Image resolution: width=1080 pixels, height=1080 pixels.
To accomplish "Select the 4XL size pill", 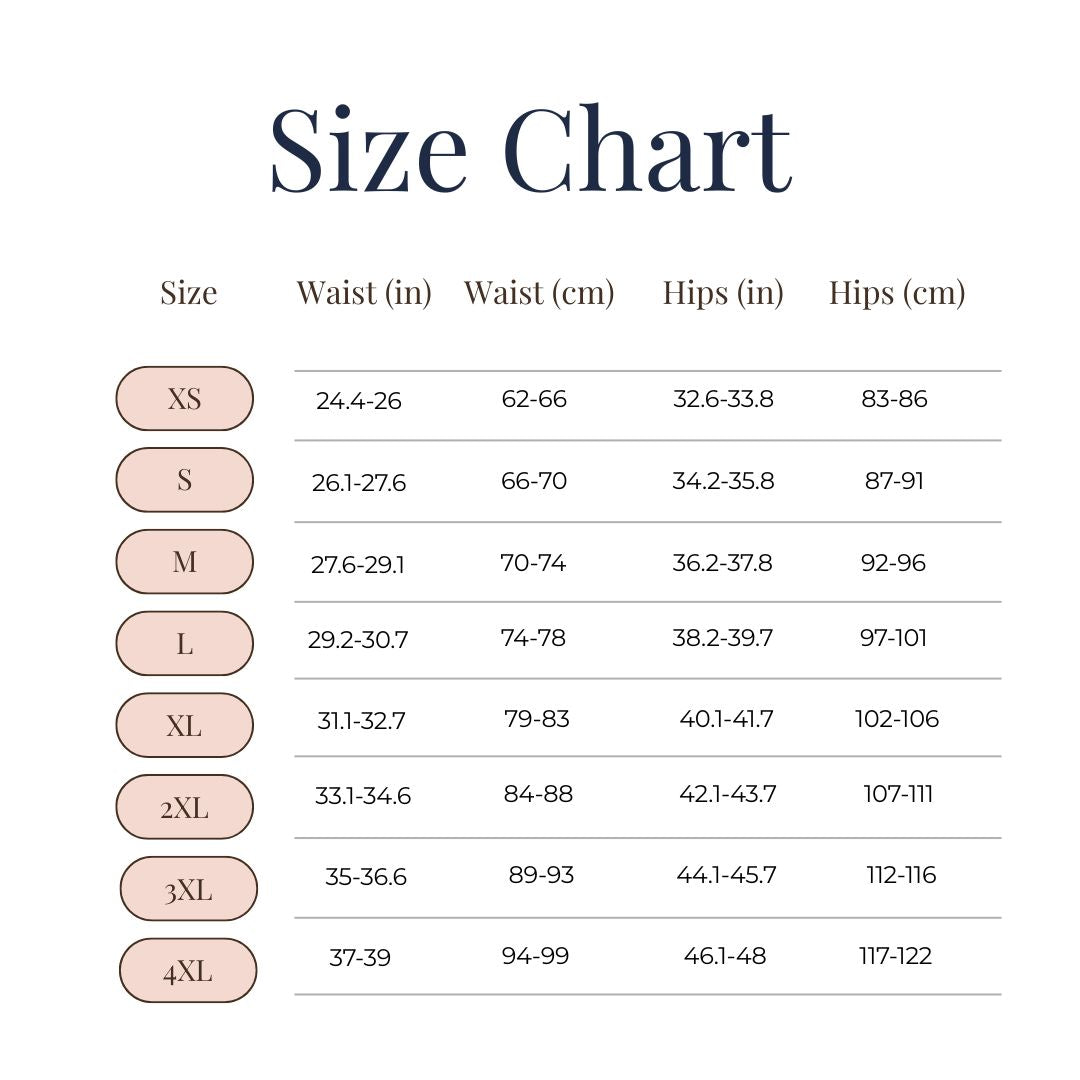I will 188,971.
